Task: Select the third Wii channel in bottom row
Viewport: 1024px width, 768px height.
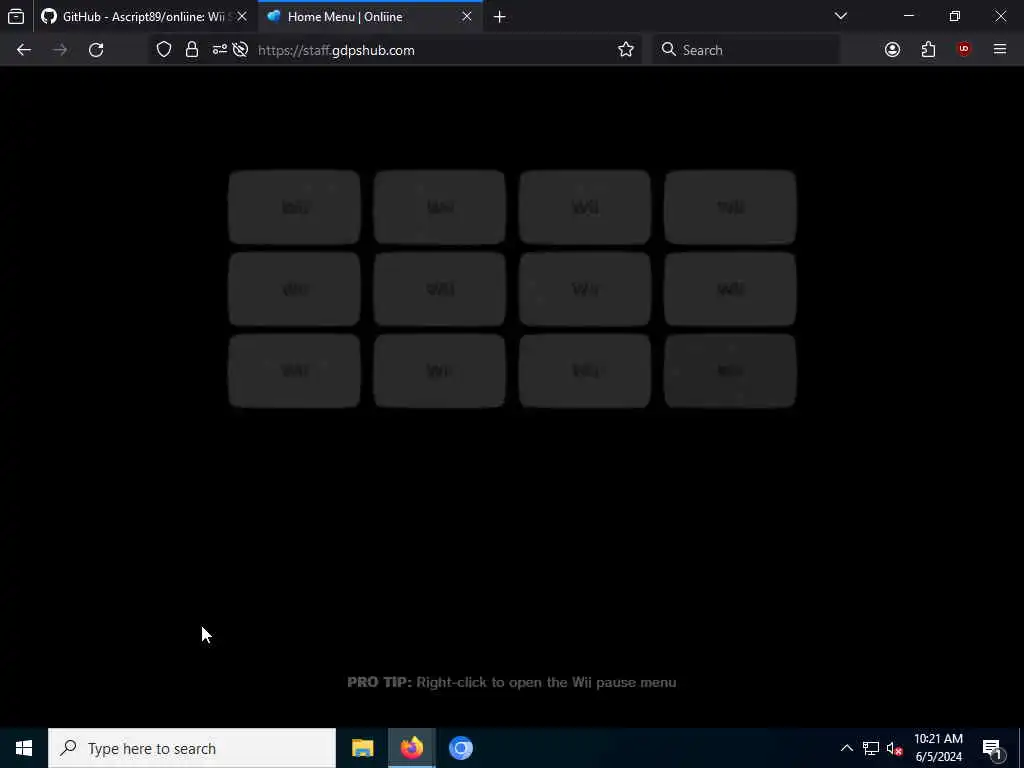Action: coord(584,371)
